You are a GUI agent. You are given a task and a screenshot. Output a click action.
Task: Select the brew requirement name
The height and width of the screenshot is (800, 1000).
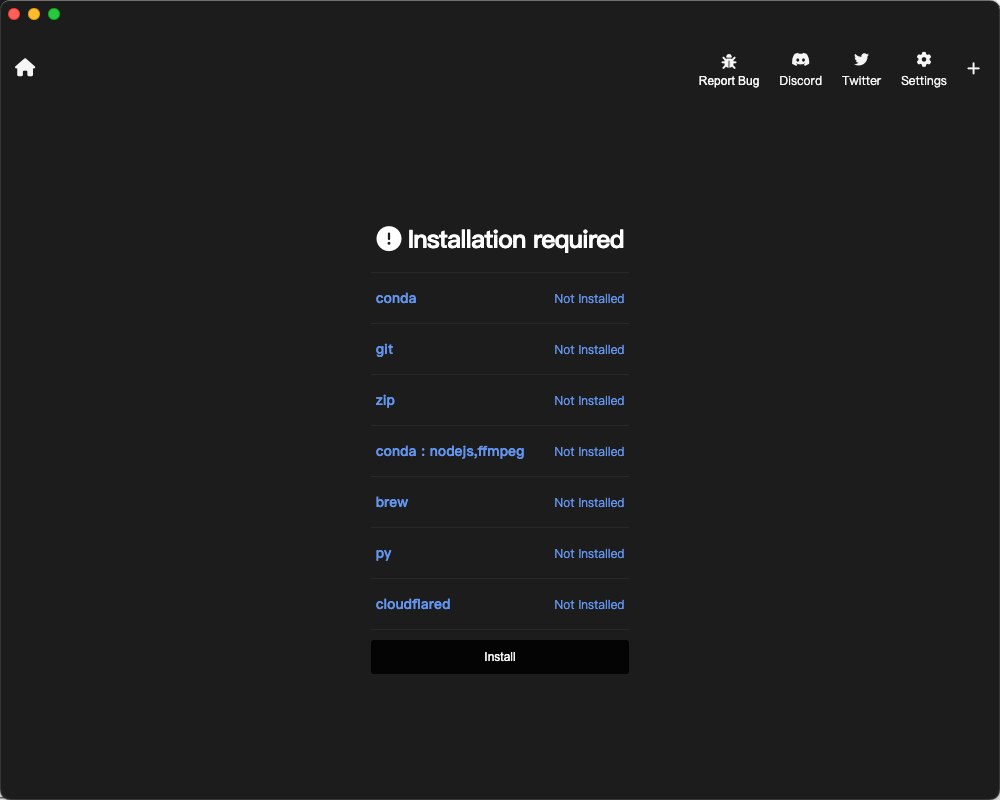(x=392, y=502)
